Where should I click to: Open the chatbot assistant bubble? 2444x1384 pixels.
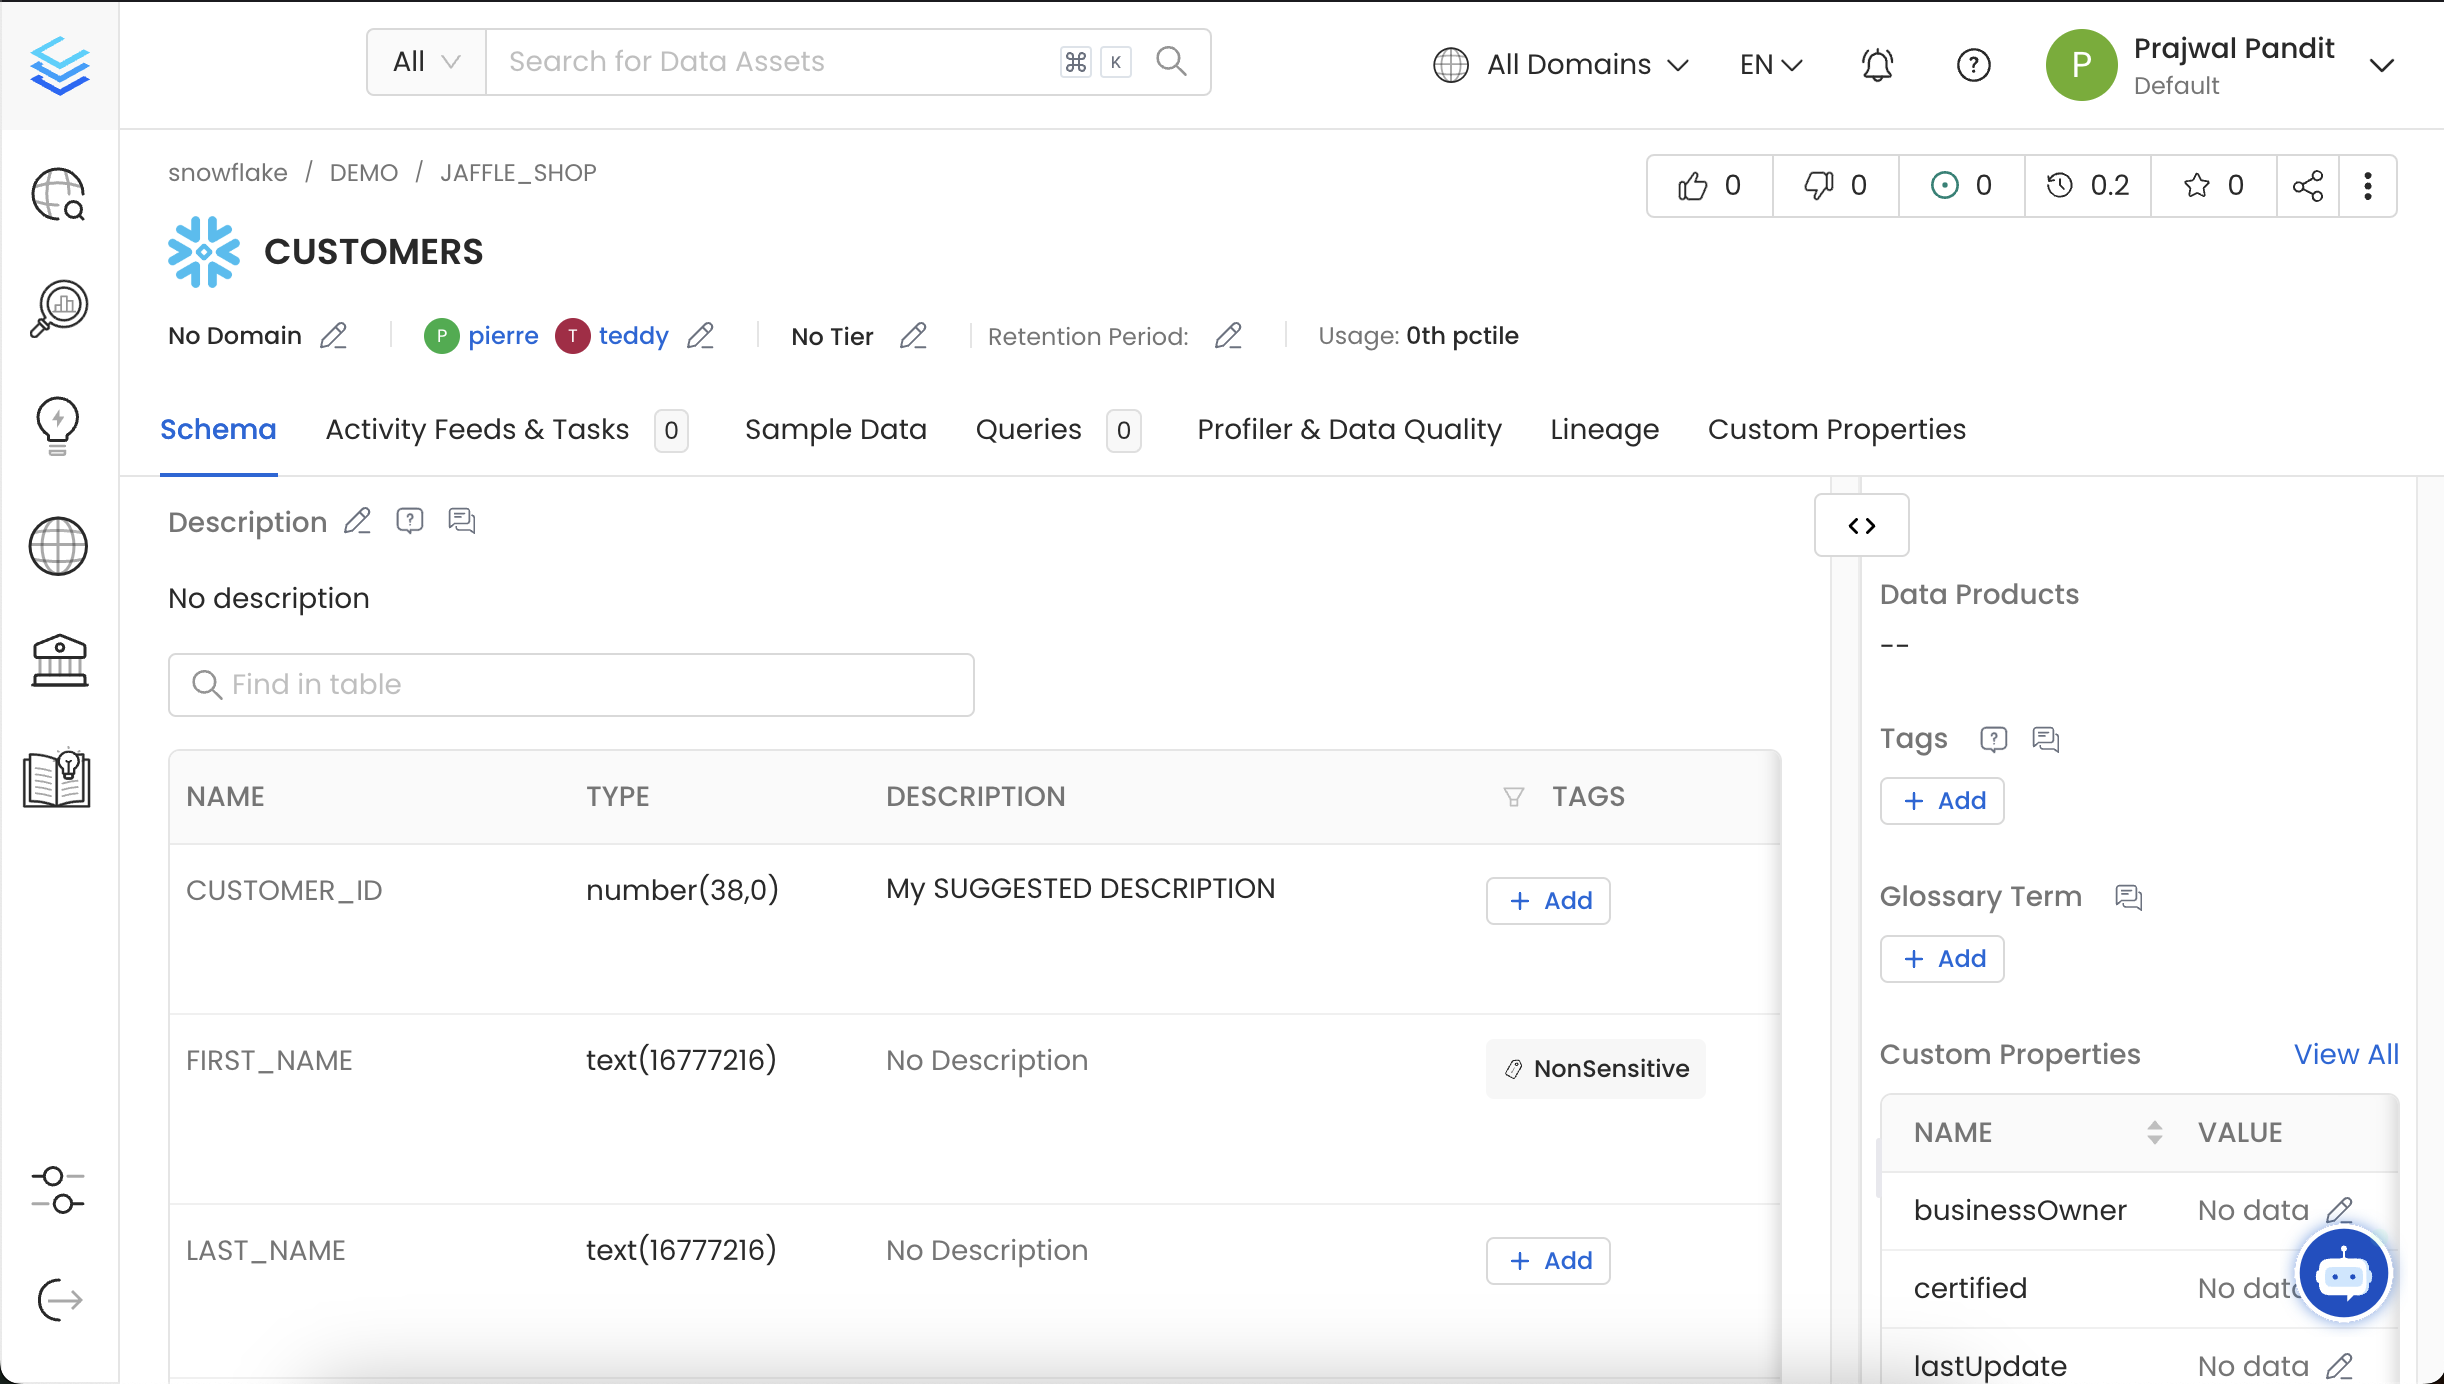[x=2343, y=1274]
